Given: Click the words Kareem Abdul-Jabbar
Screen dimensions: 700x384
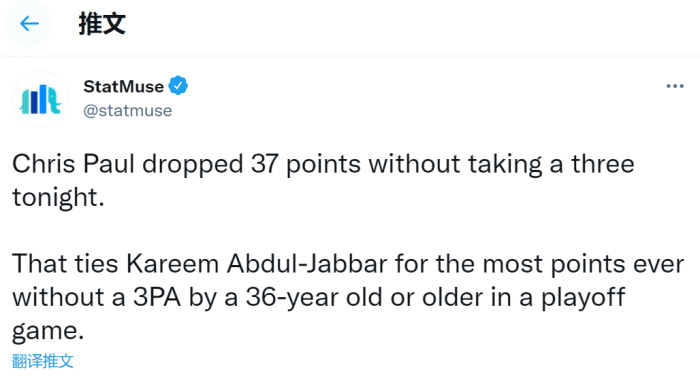Looking at the screenshot, I should coord(257,263).
